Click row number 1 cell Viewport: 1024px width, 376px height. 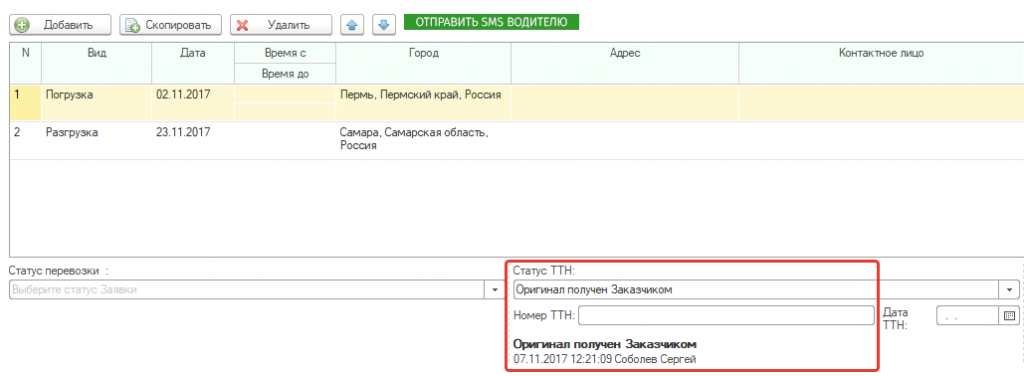(x=25, y=102)
